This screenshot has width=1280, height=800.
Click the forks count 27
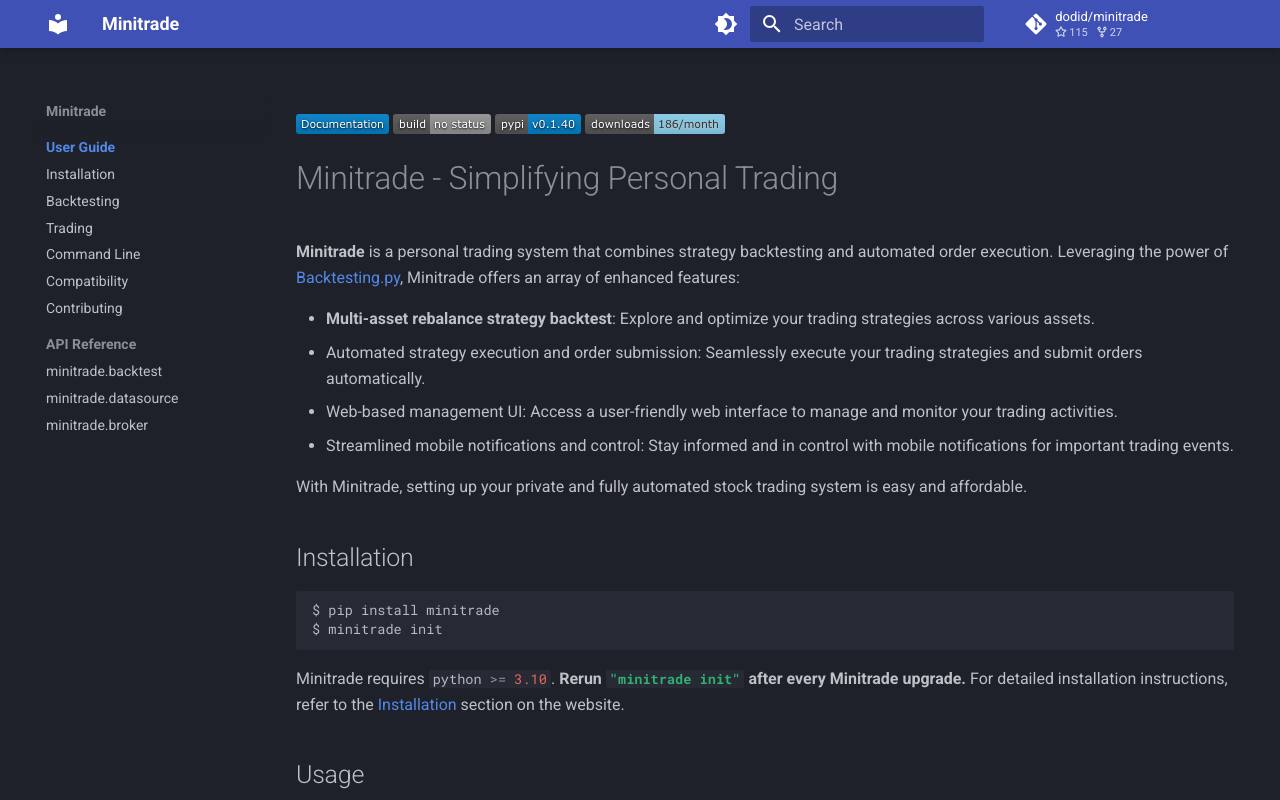click(1109, 32)
